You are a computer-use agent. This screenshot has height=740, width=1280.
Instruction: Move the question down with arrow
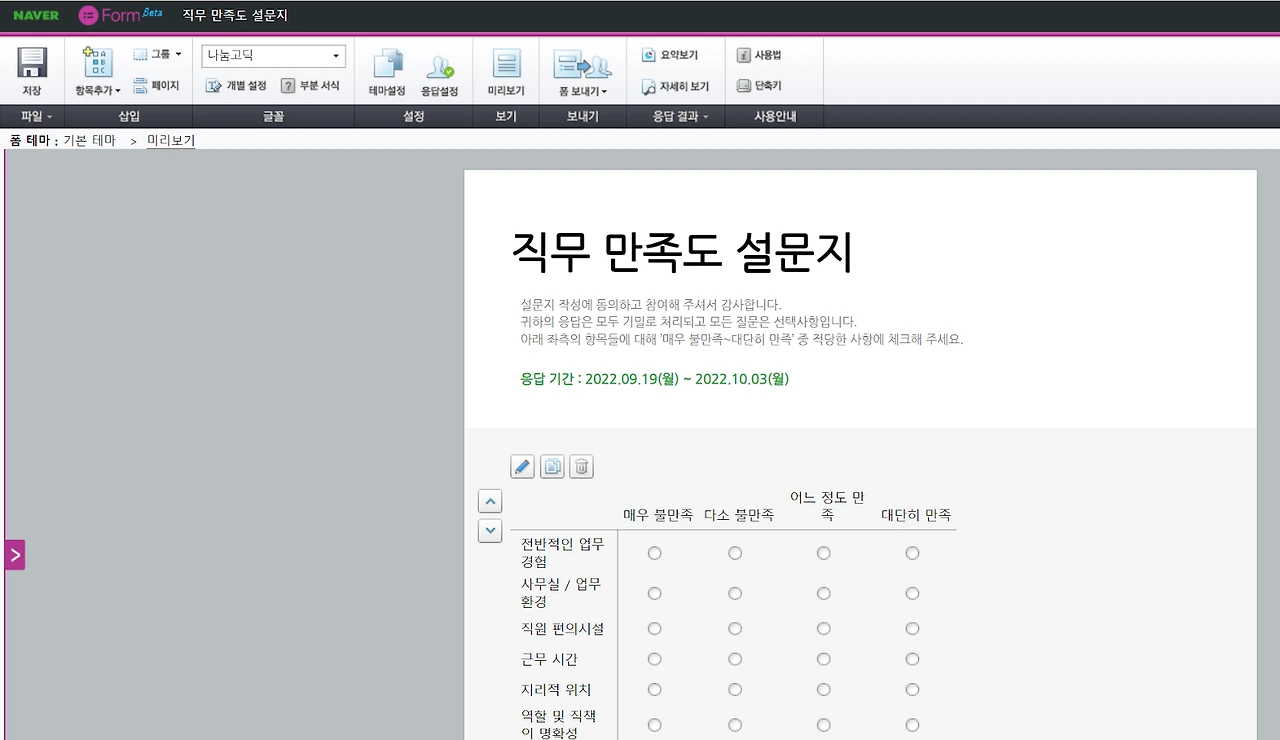click(490, 531)
